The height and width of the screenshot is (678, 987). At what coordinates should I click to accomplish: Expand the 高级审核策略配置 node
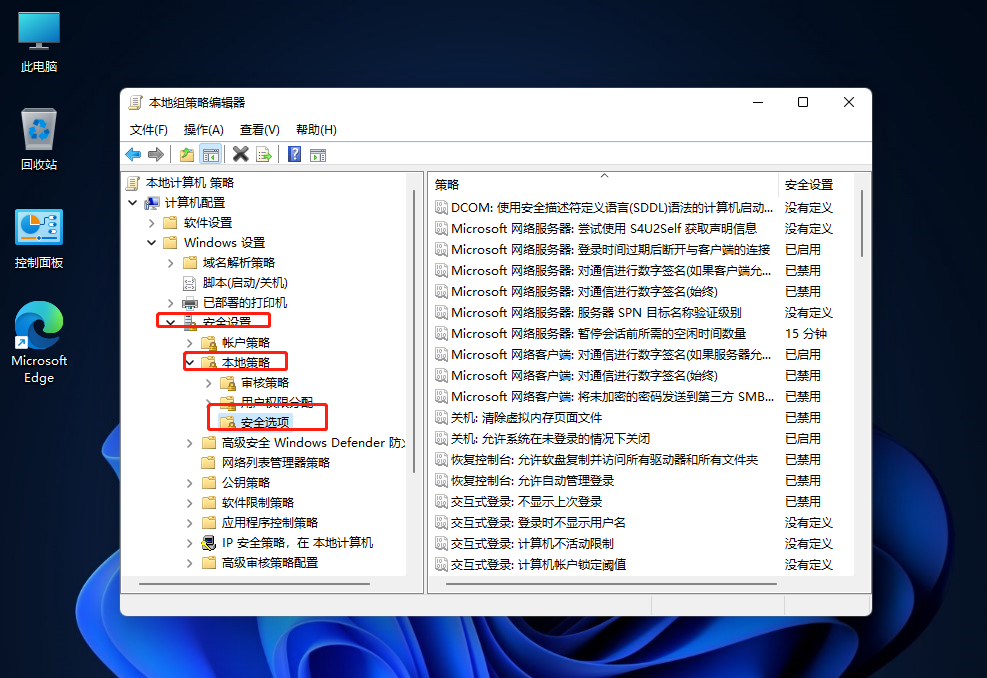(189, 563)
